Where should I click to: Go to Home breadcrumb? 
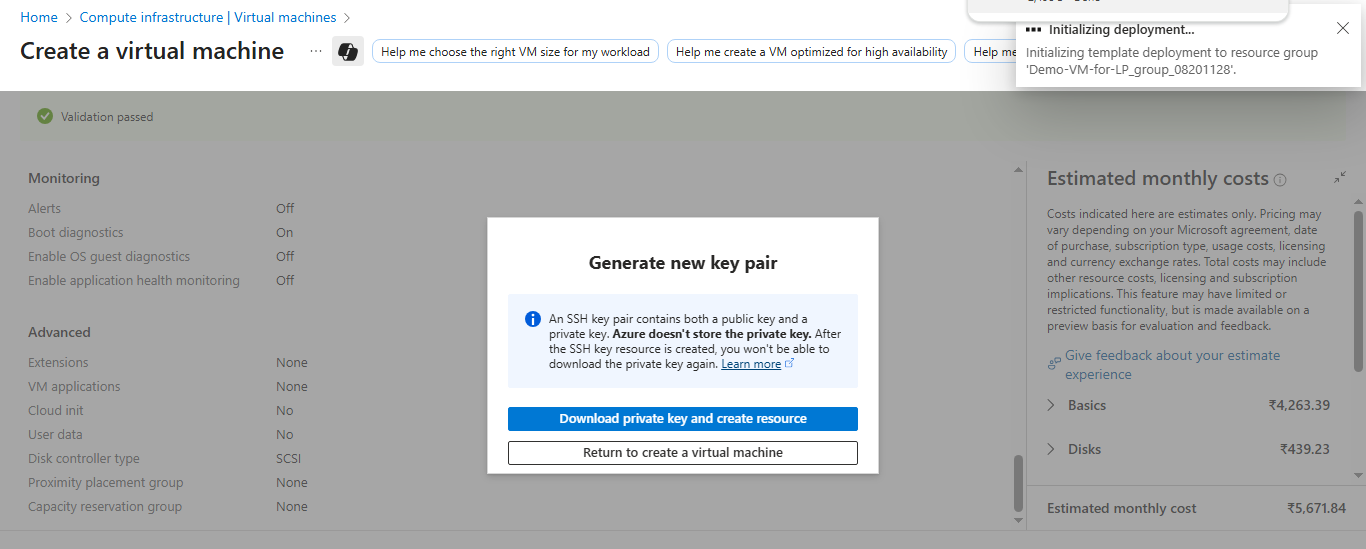click(x=39, y=17)
